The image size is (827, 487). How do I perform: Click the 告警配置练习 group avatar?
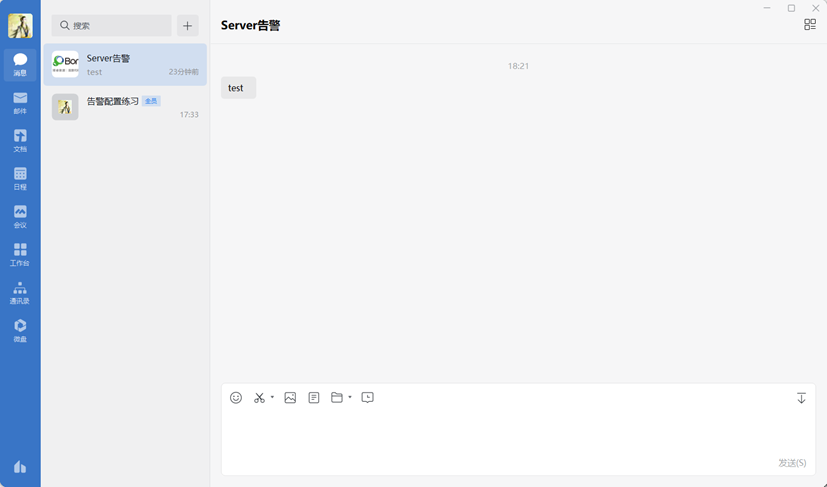click(65, 107)
